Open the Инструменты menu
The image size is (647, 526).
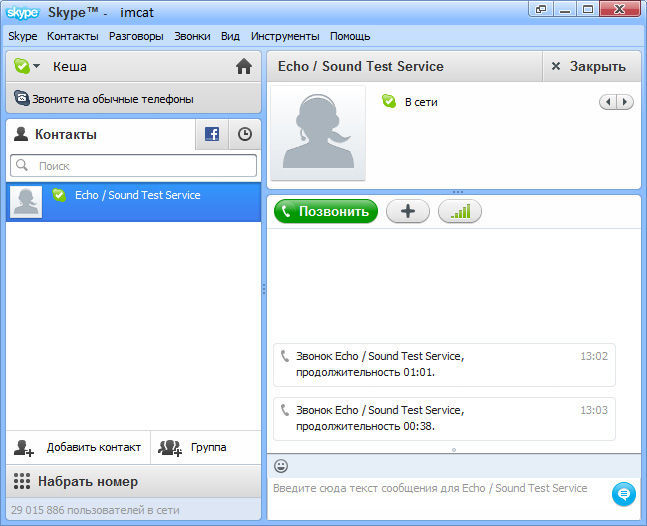(285, 36)
